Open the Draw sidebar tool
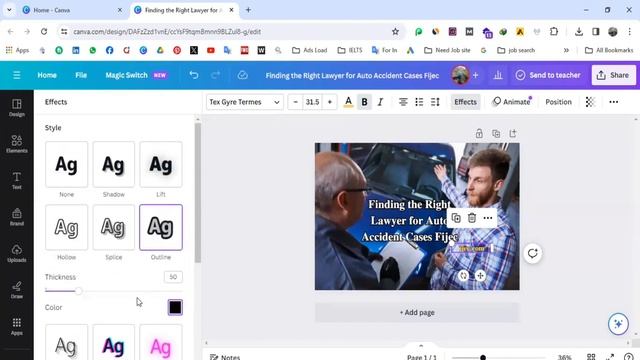The width and height of the screenshot is (640, 360). point(17,290)
